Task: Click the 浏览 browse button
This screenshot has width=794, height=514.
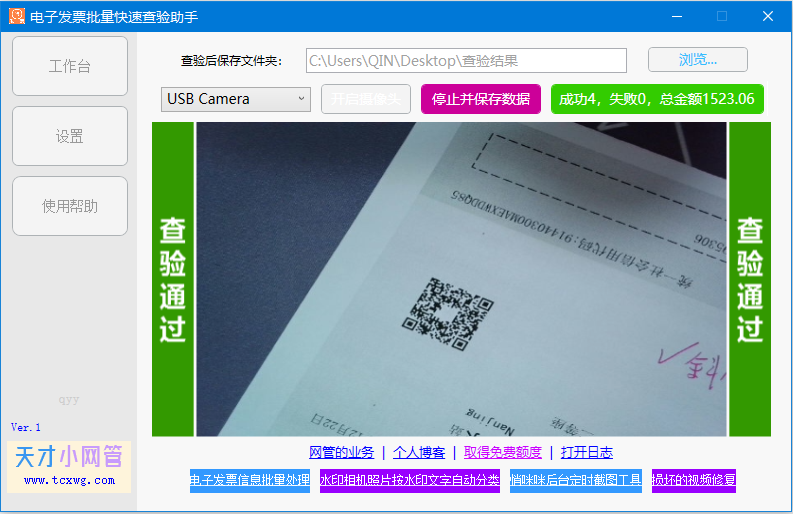Action: tap(698, 60)
